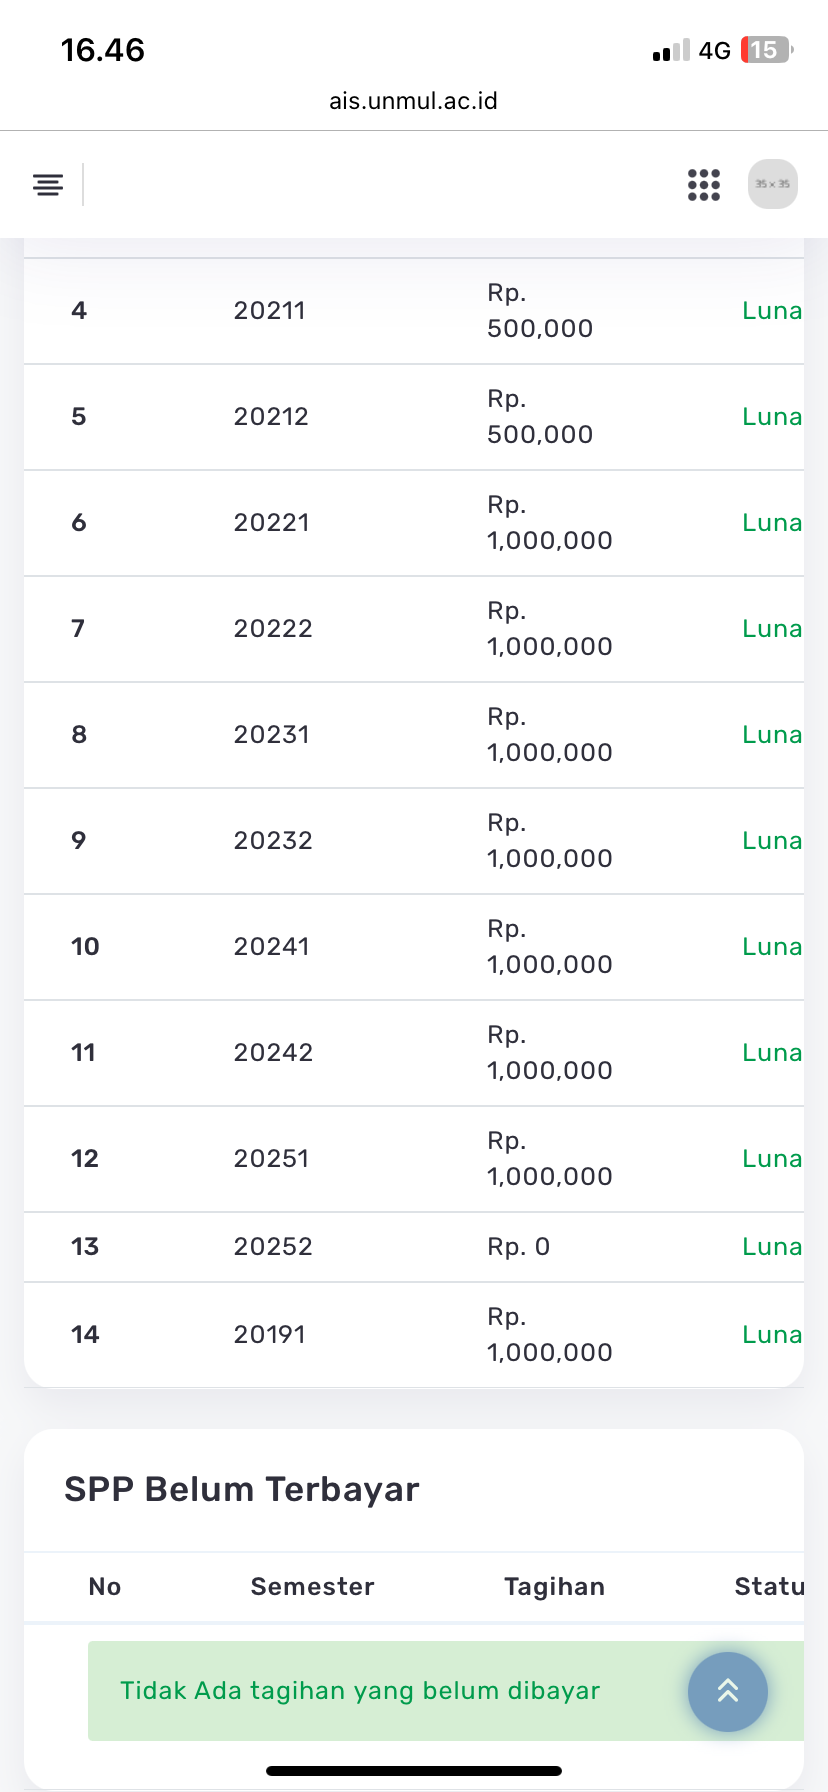Viewport: 828px width, 1792px height.
Task: Tap the 'Tidak Ada tagihan' notice banner
Action: 360,1691
